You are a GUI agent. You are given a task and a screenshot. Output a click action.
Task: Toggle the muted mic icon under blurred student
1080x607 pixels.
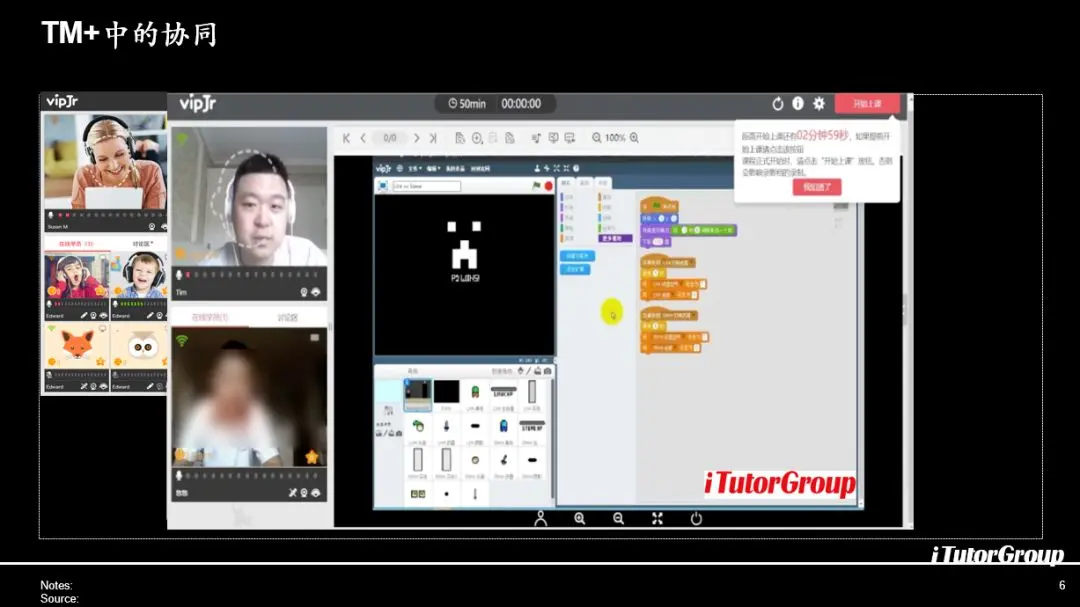pos(293,493)
